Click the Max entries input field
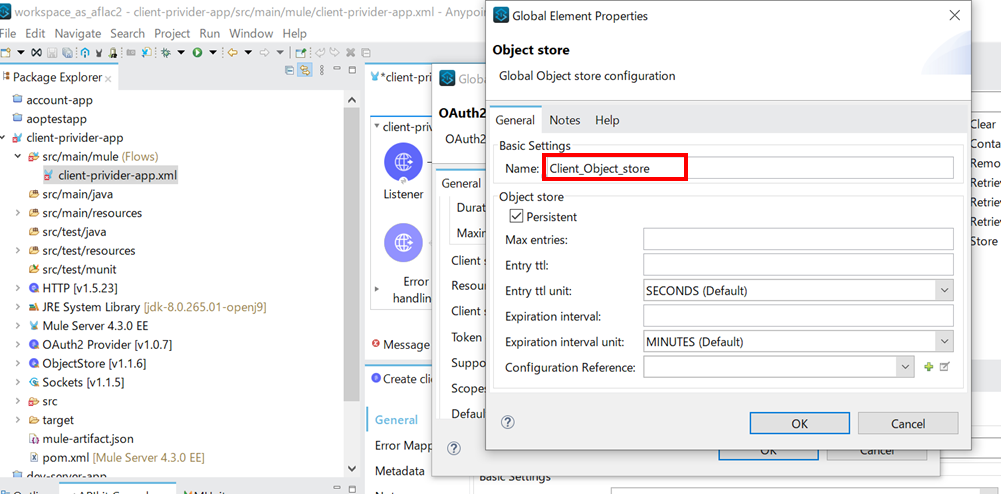This screenshot has height=494, width=1001. click(x=797, y=240)
